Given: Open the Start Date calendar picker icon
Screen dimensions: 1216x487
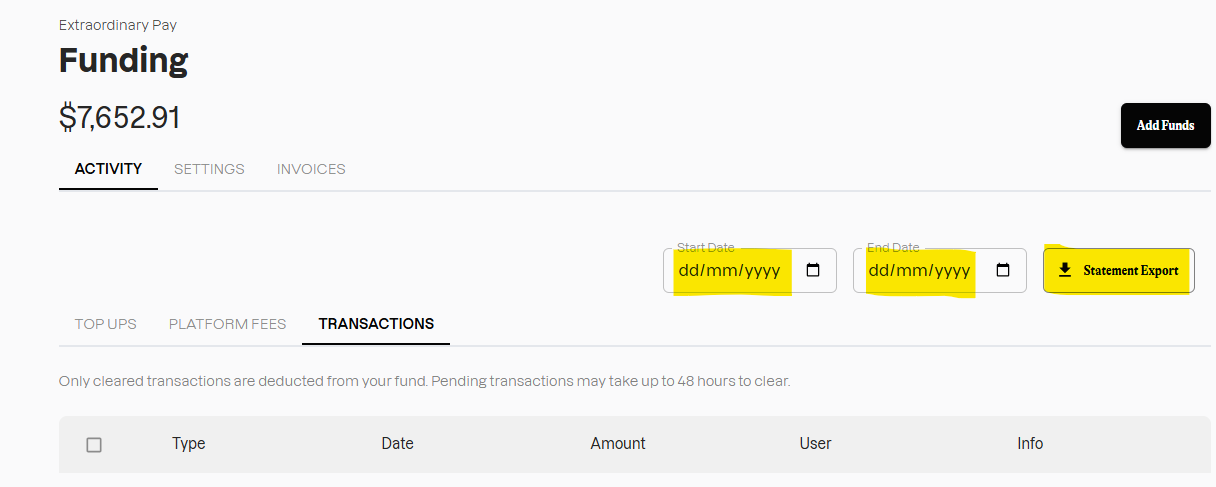Looking at the screenshot, I should (x=813, y=270).
